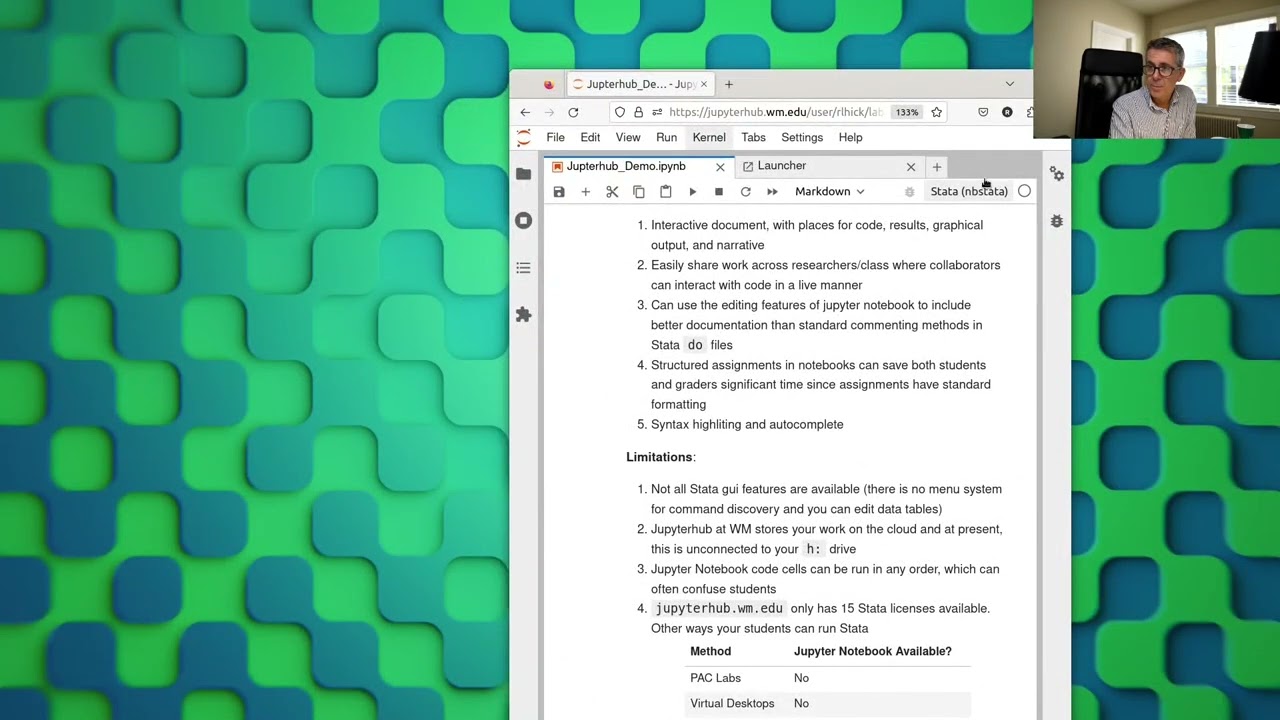Interrupt the kernel with the stop icon
This screenshot has height=720, width=1280.
click(719, 192)
